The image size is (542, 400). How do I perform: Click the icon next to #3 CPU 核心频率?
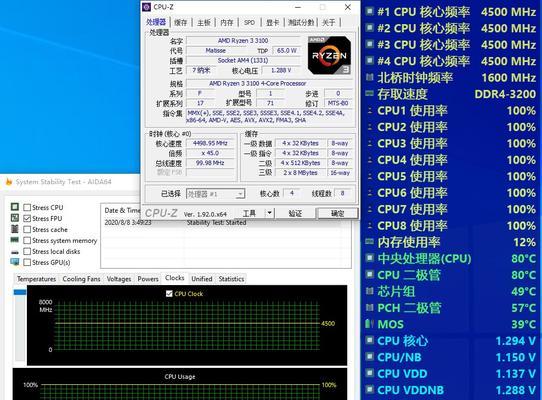pos(370,44)
